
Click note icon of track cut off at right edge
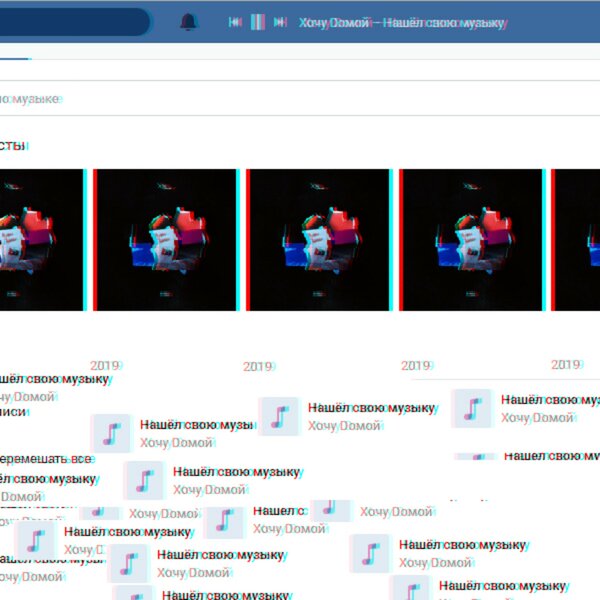click(471, 409)
